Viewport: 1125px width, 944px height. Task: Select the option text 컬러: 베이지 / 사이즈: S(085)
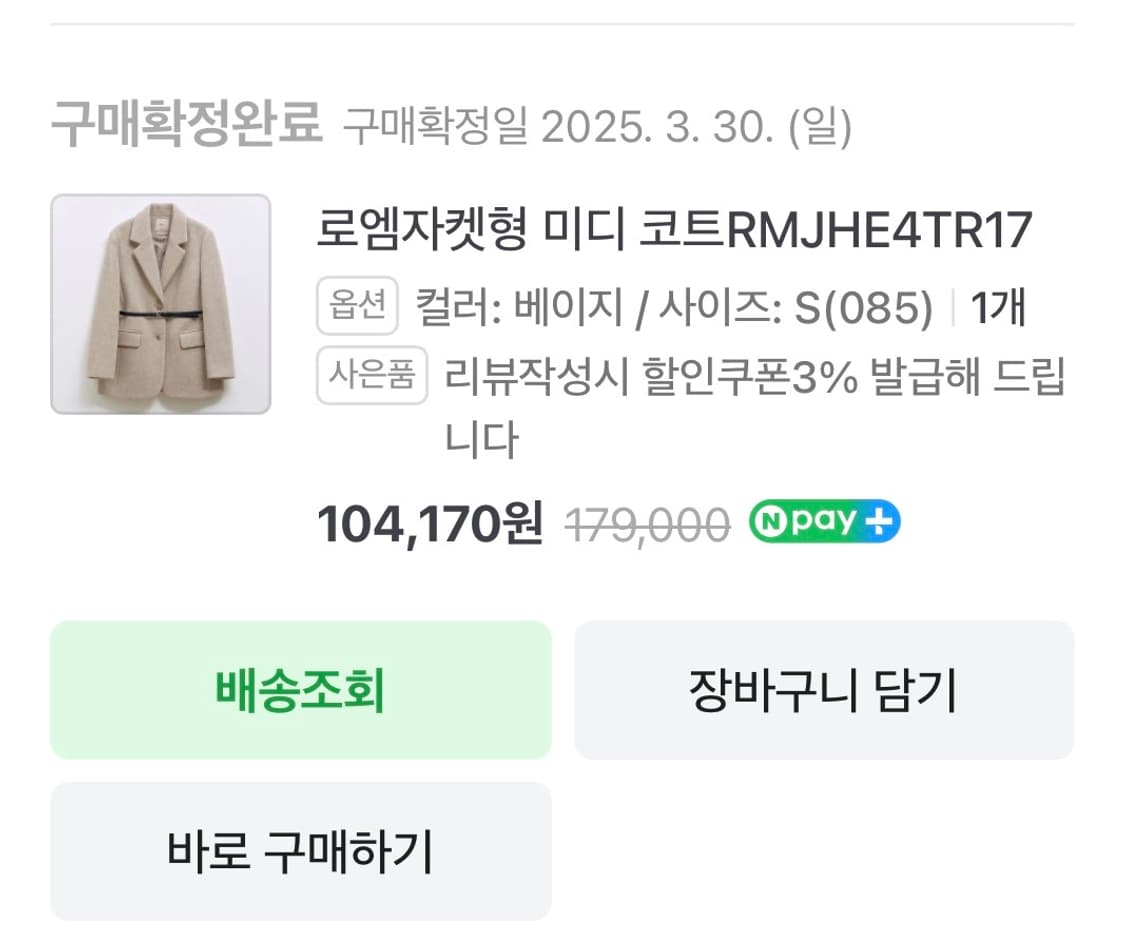point(670,308)
